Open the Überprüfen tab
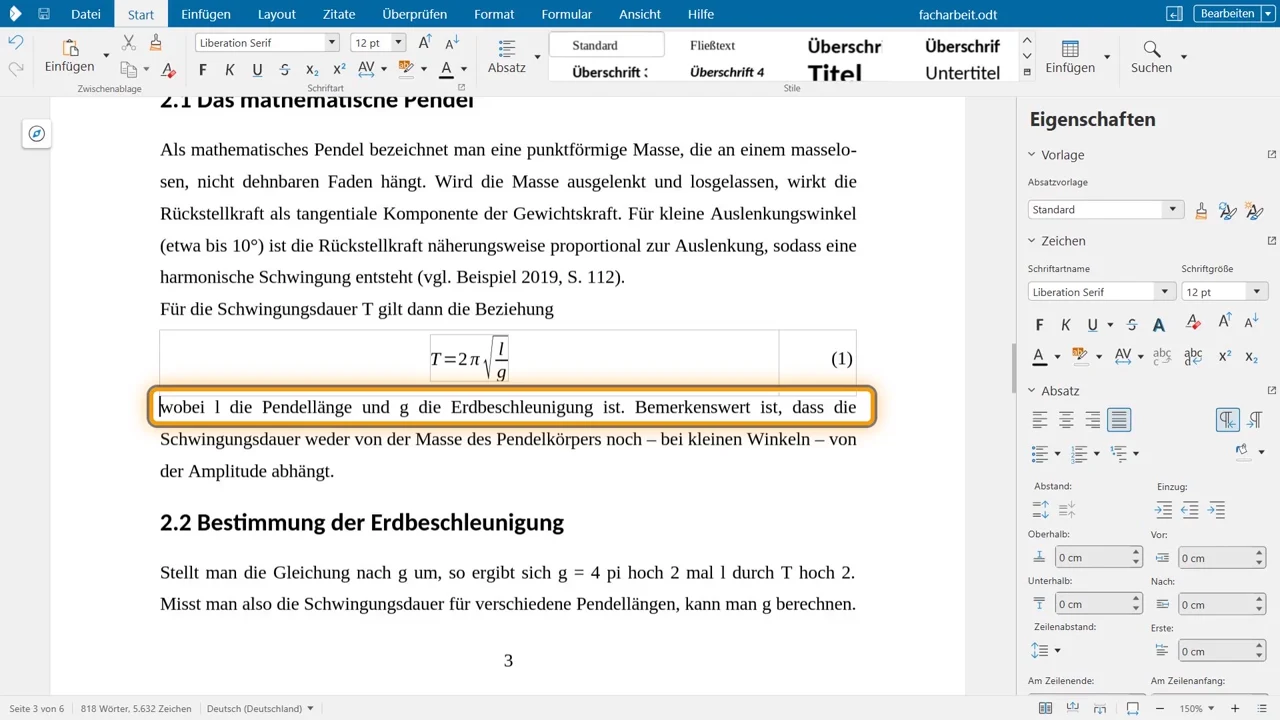 tap(415, 14)
